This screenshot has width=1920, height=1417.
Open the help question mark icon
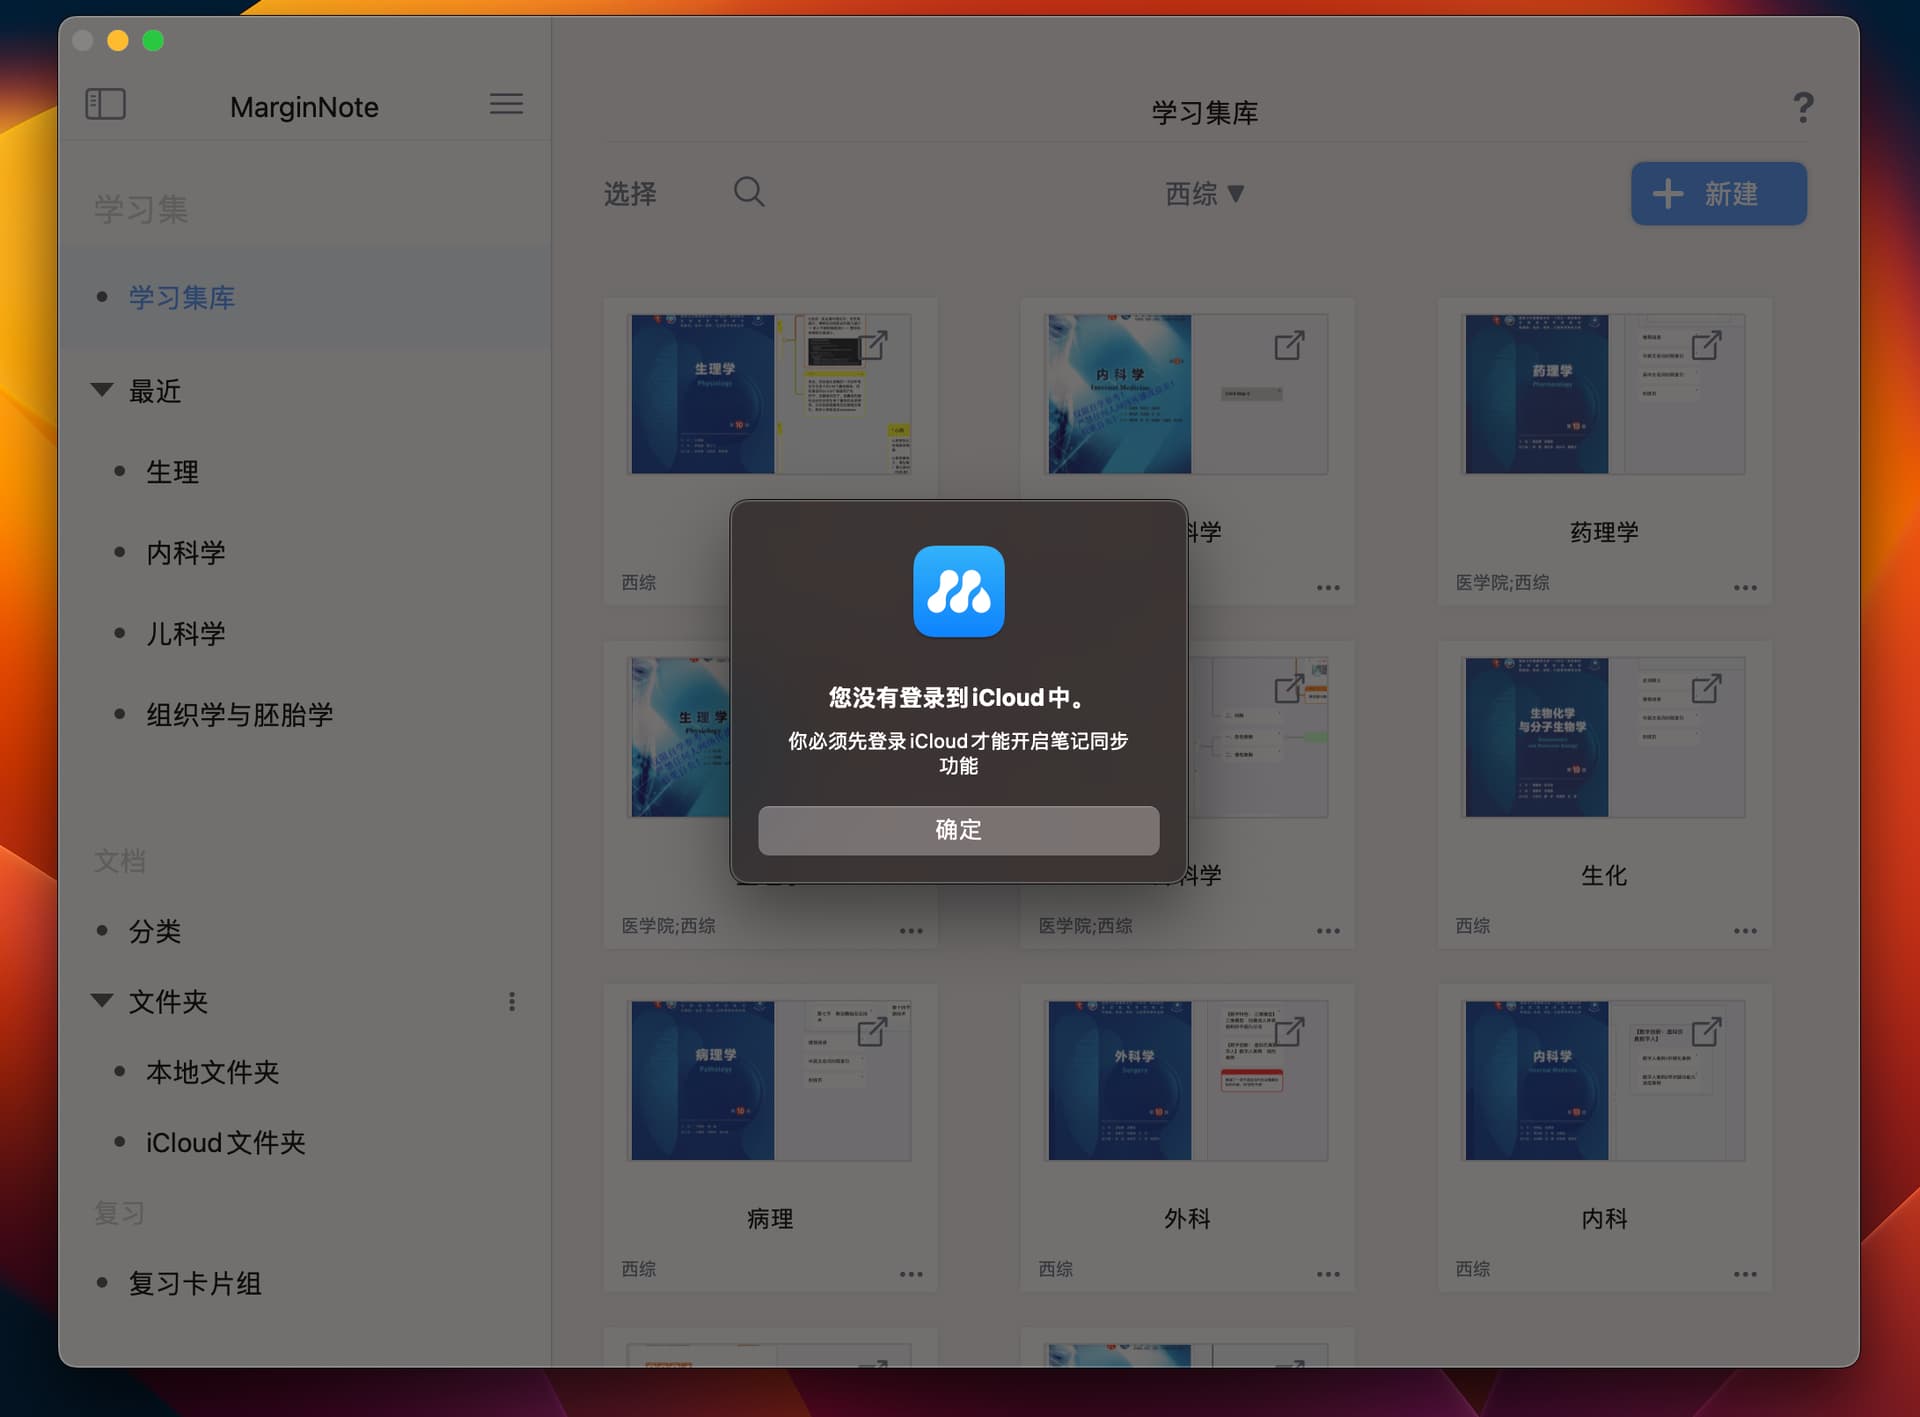(1803, 107)
